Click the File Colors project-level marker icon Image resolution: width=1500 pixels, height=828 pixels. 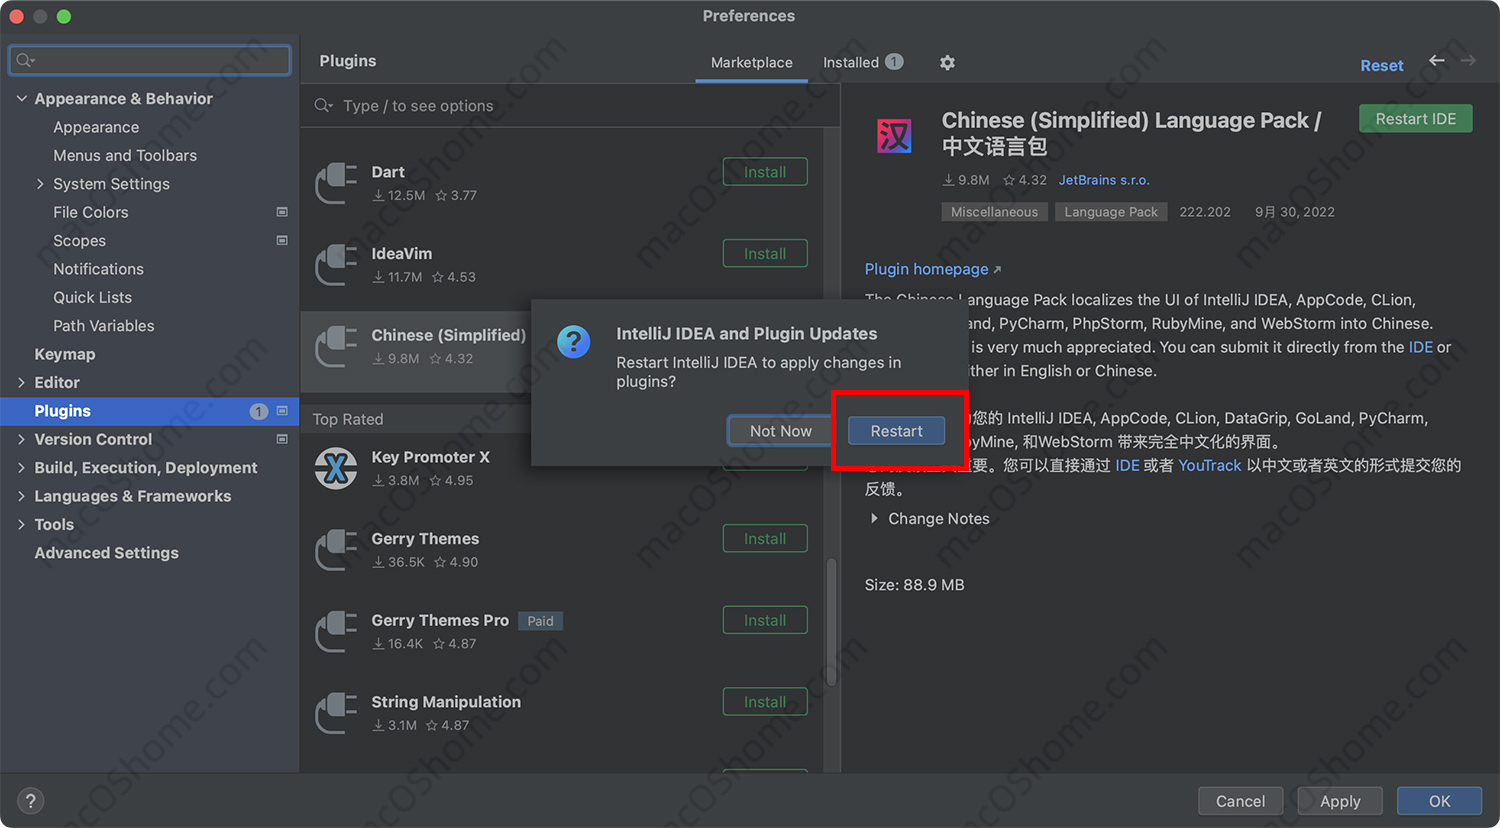pyautogui.click(x=282, y=212)
